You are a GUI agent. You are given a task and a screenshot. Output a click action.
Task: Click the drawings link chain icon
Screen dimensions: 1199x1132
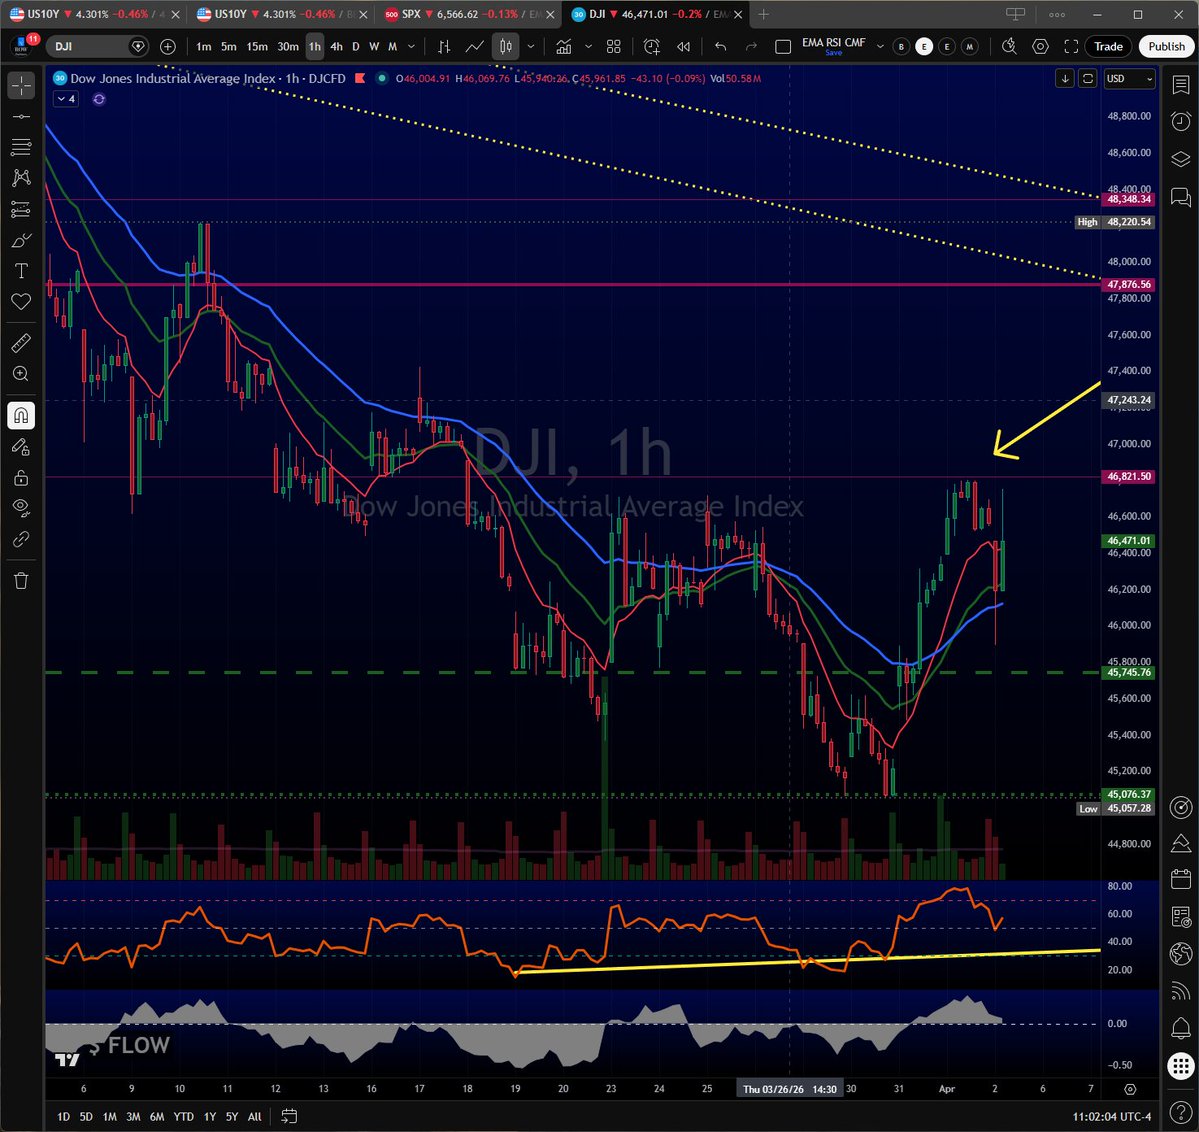tap(21, 540)
